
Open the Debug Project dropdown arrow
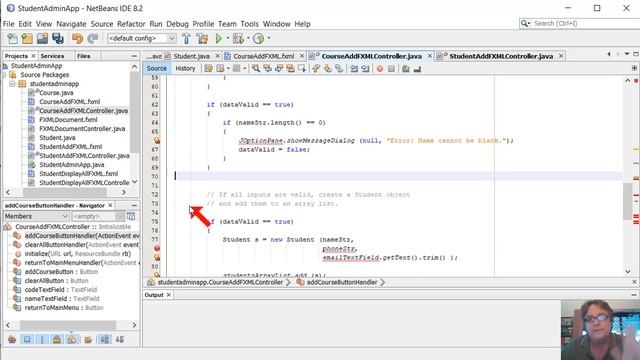click(x=248, y=38)
